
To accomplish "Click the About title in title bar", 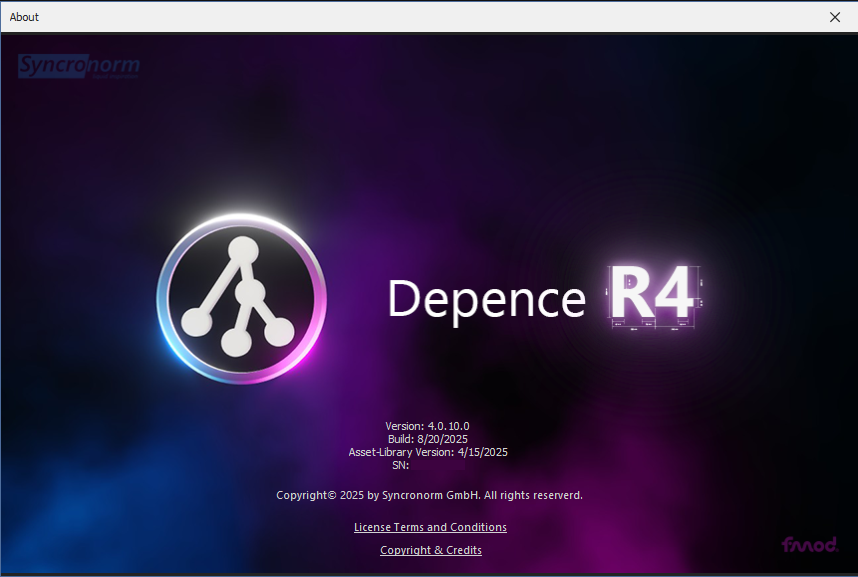I will [24, 17].
